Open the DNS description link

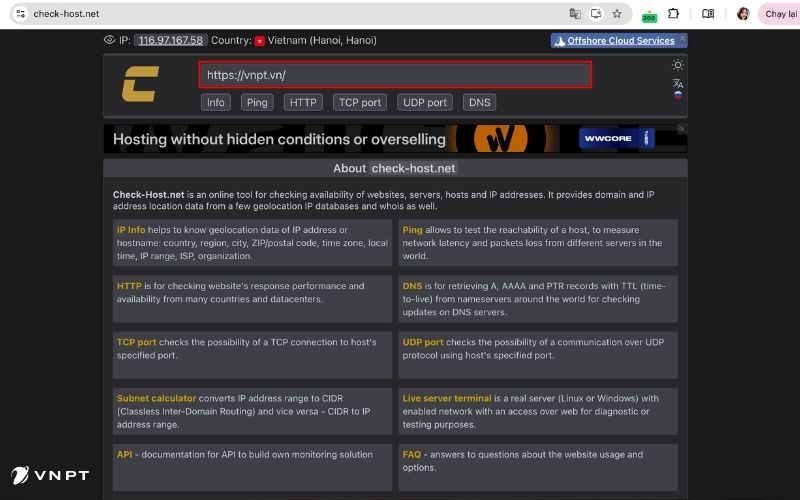click(x=412, y=286)
